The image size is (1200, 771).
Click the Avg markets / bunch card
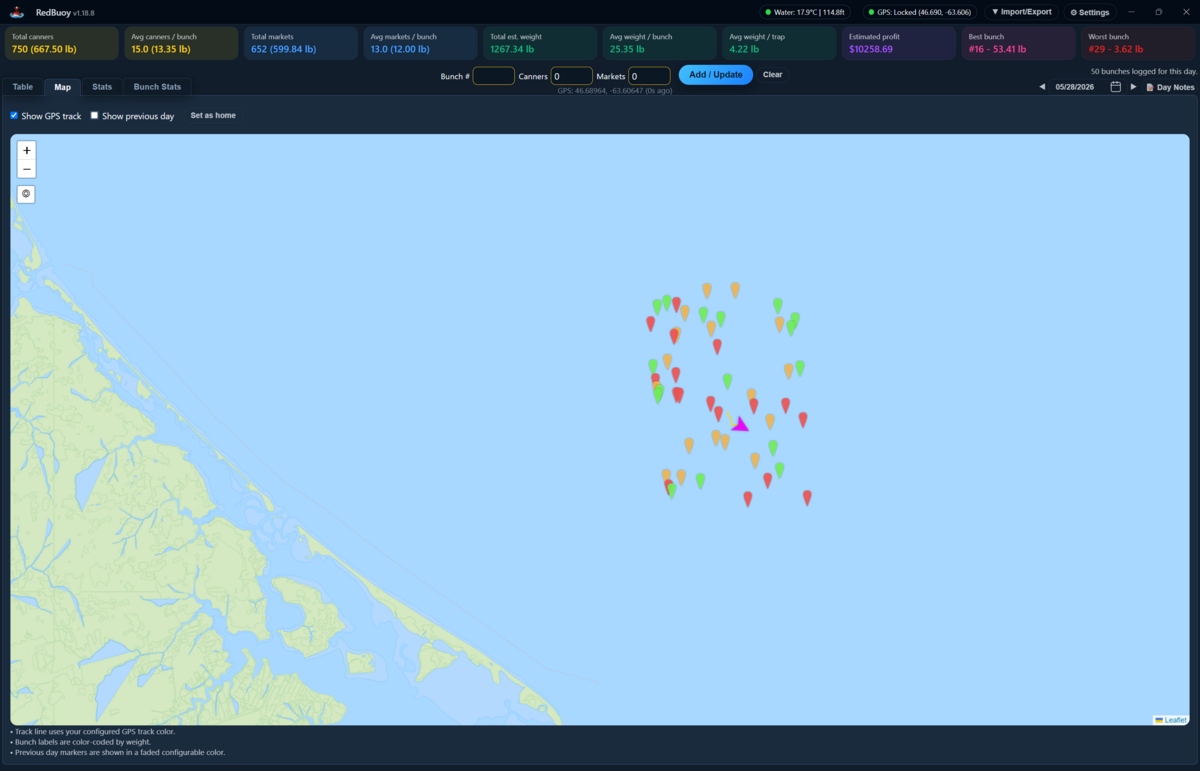click(420, 43)
